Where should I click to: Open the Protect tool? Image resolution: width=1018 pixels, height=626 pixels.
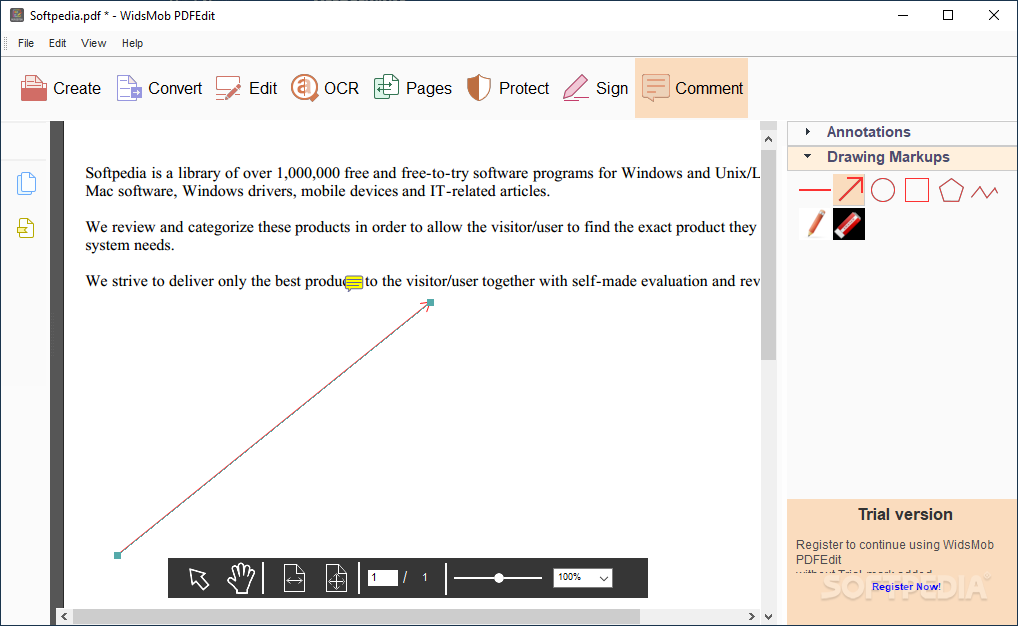[508, 88]
